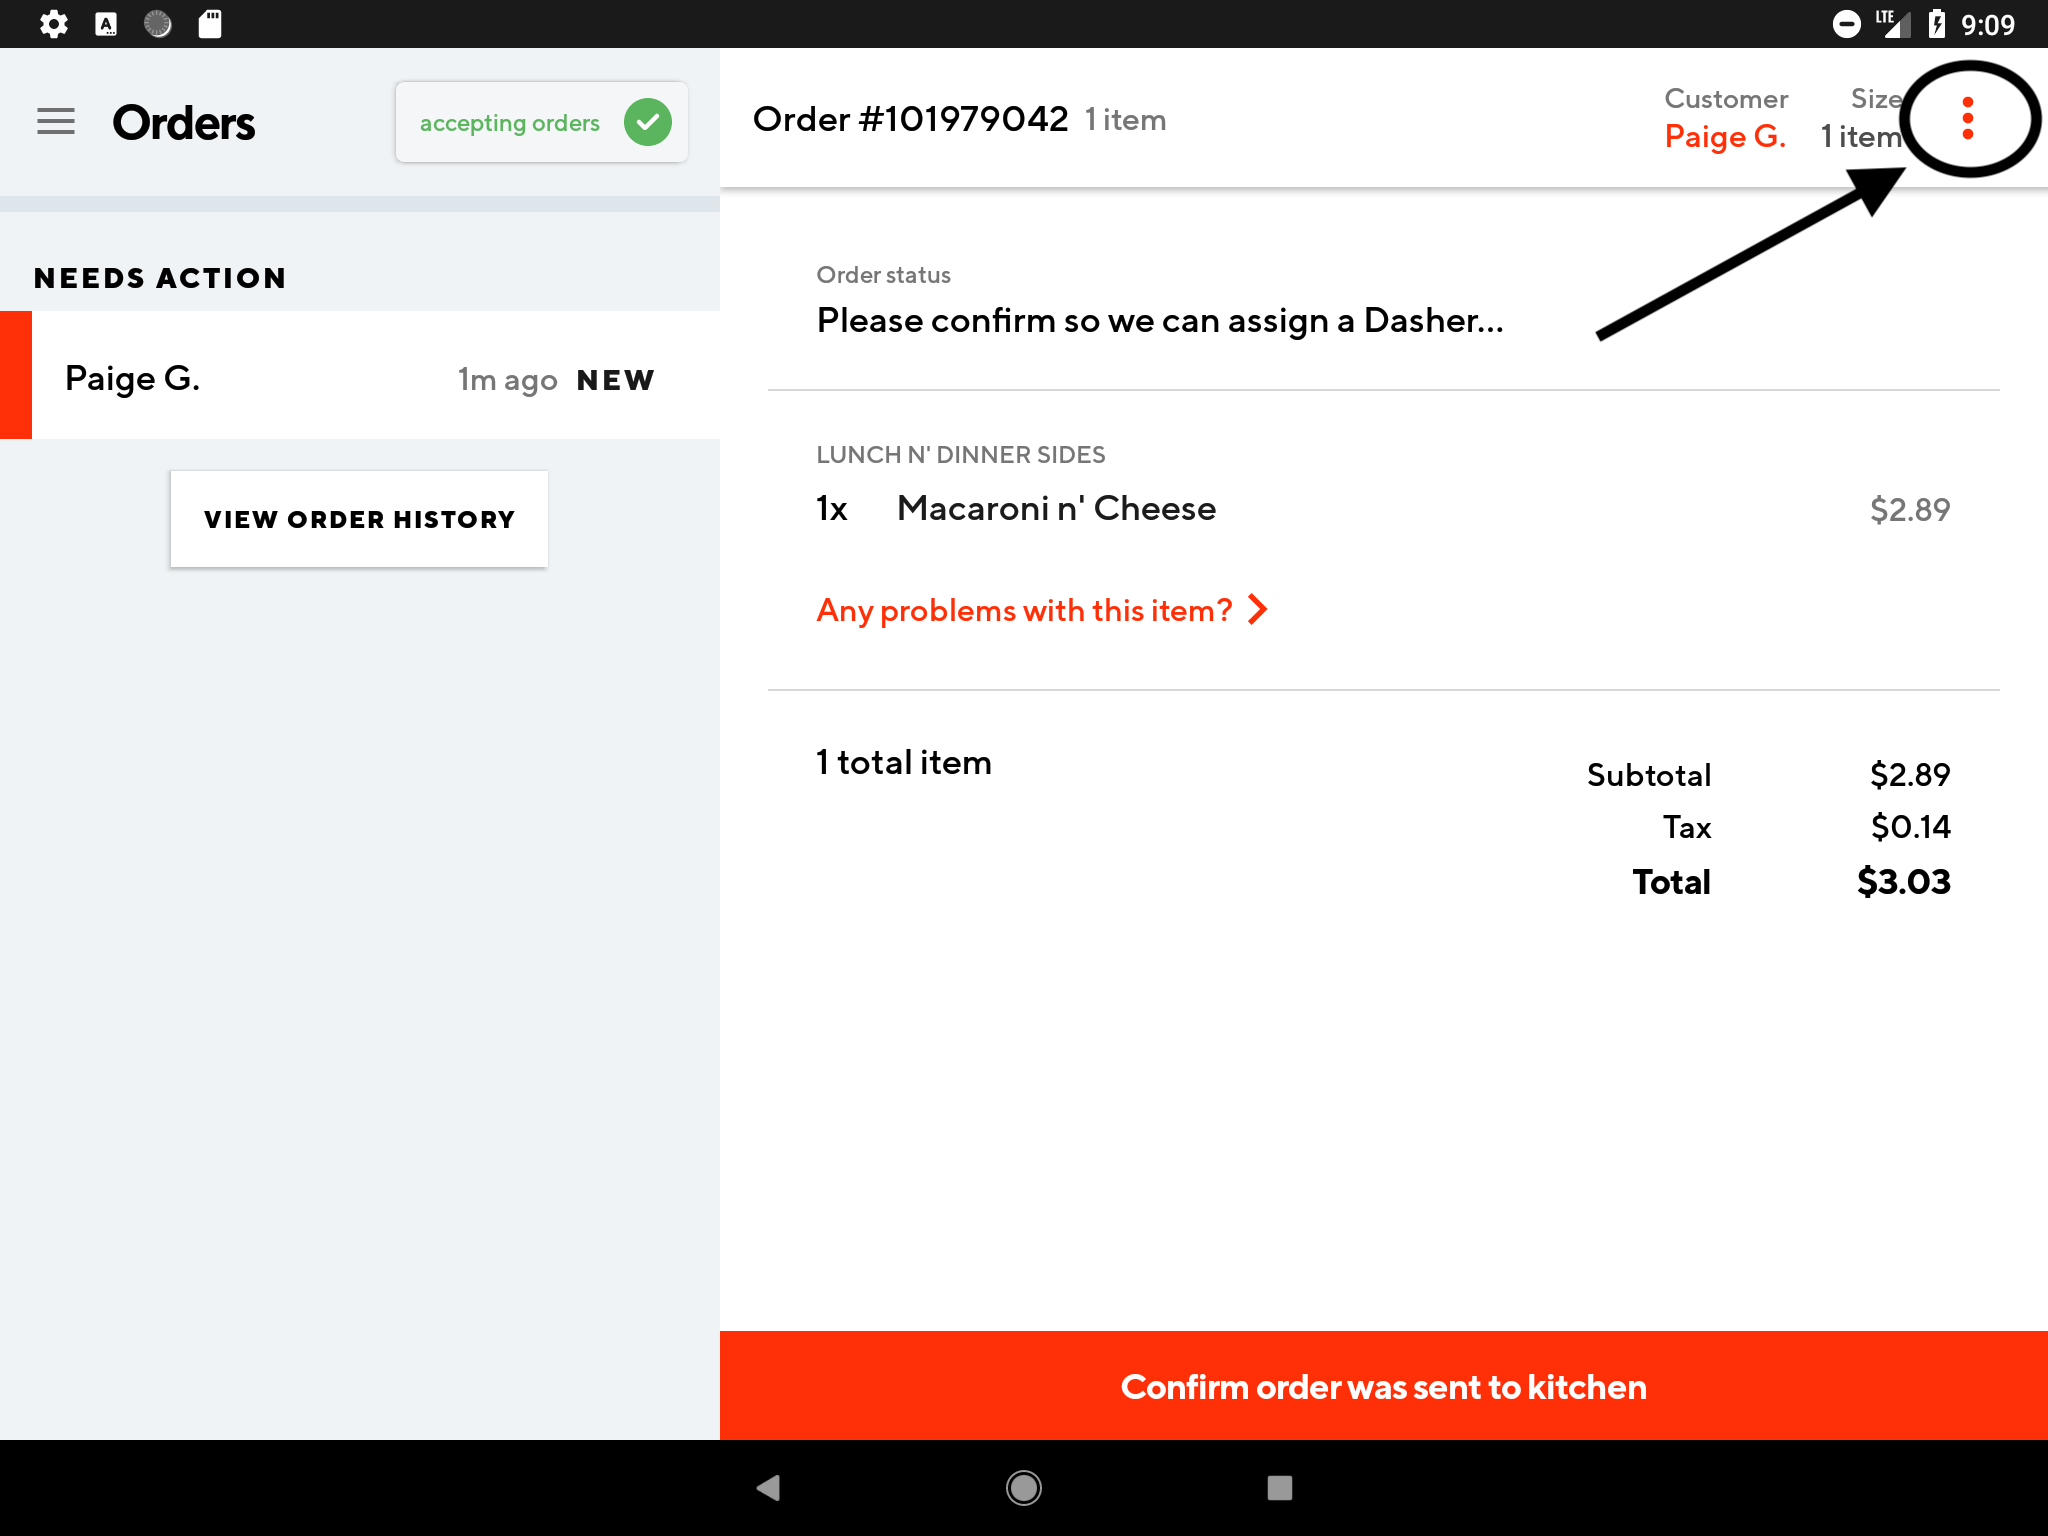Screen dimensions: 2048x1536
Task: Open the hamburger navigation menu
Action: point(56,122)
